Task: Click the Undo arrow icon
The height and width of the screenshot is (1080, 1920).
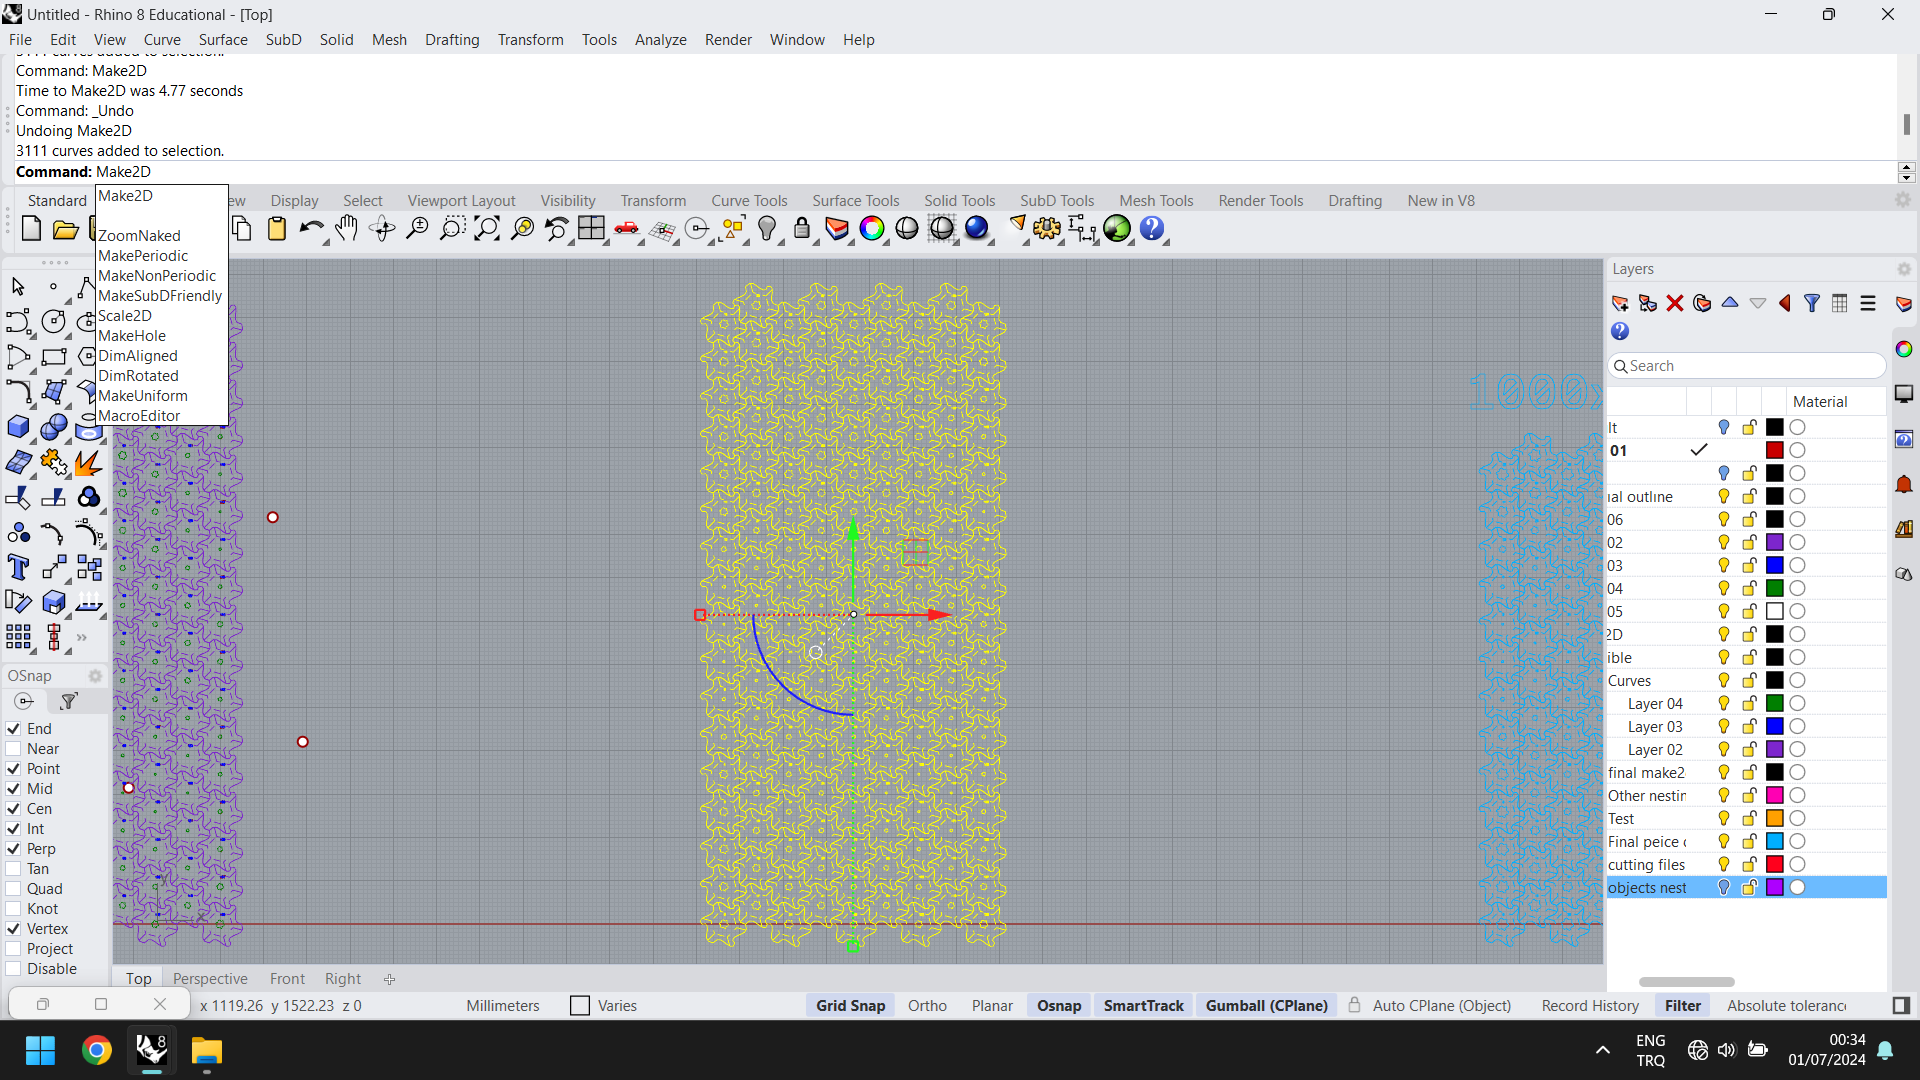Action: point(311,229)
